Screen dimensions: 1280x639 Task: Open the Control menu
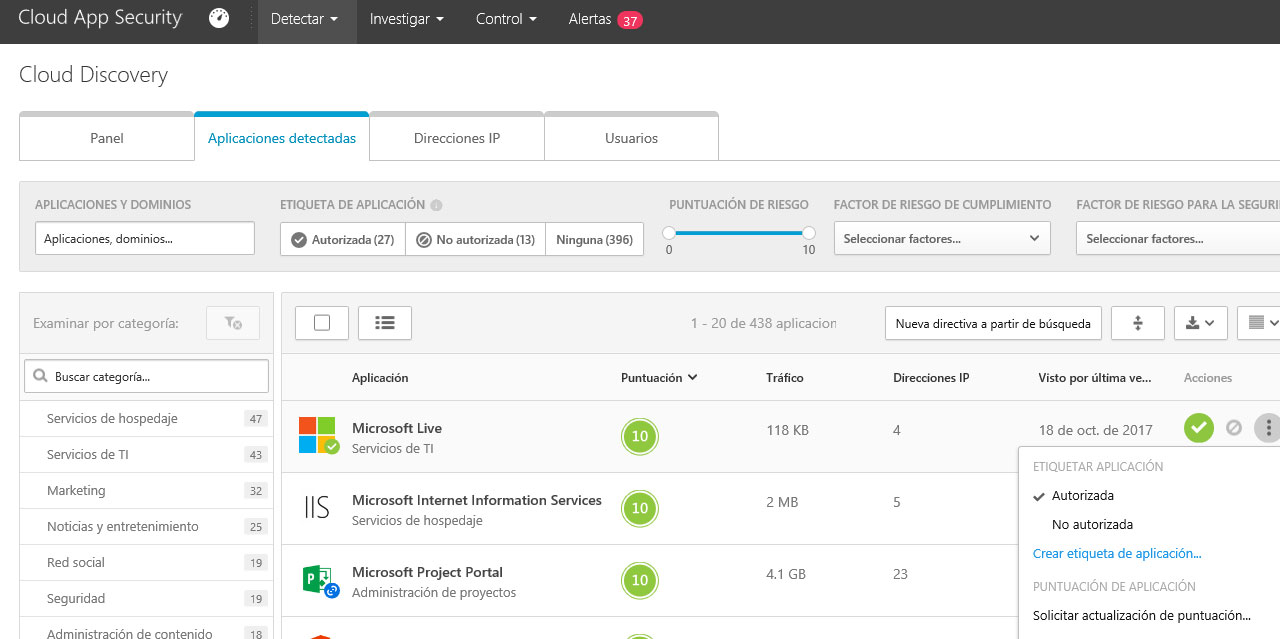506,19
